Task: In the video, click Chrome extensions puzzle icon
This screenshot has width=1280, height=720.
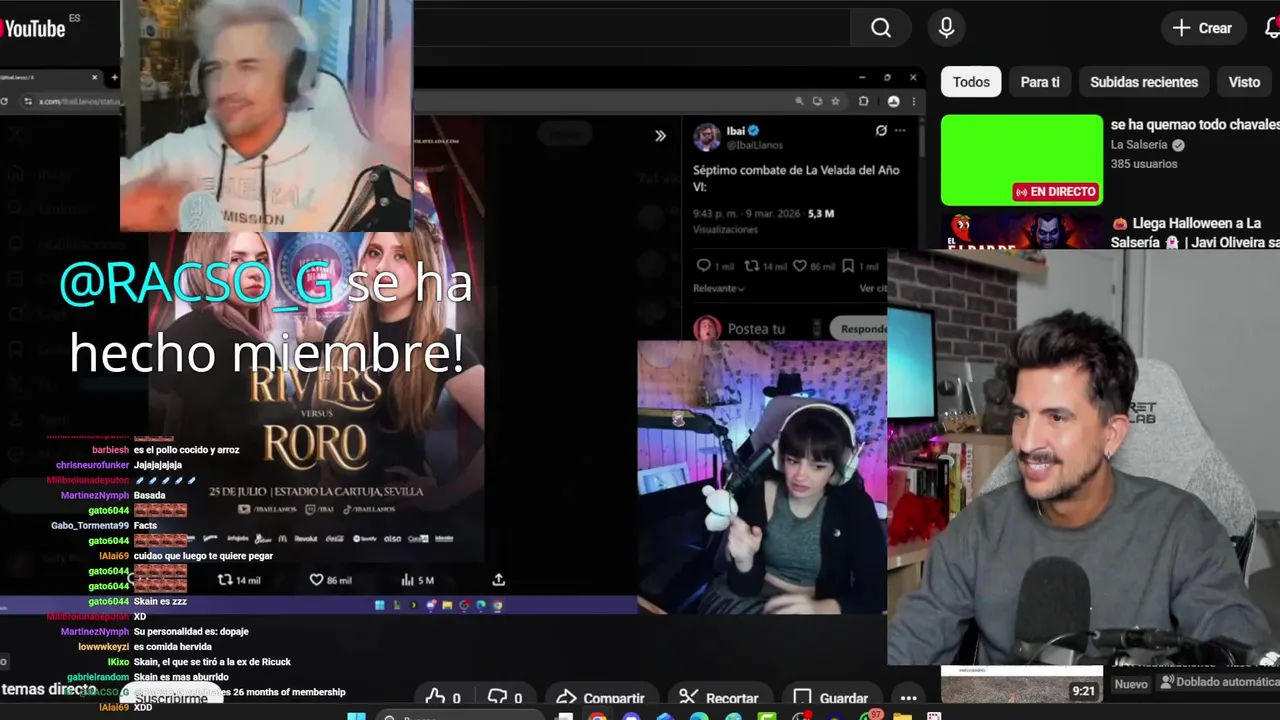Action: tap(863, 101)
